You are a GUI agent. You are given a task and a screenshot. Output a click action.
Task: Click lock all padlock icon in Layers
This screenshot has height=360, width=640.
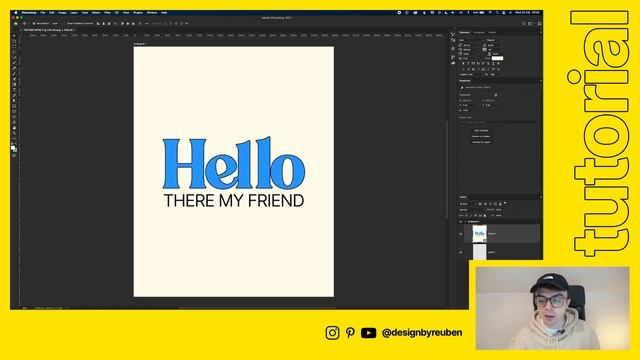pos(485,216)
